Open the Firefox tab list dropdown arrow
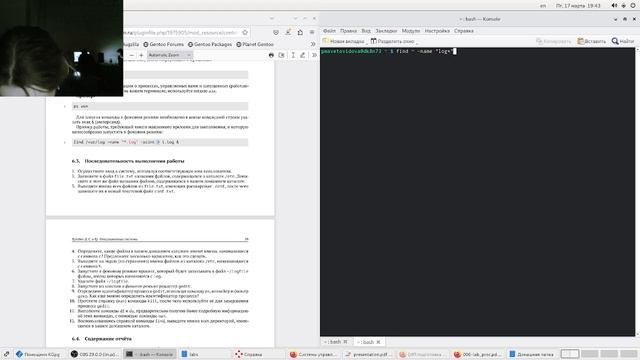The image size is (640, 360). click(272, 19)
